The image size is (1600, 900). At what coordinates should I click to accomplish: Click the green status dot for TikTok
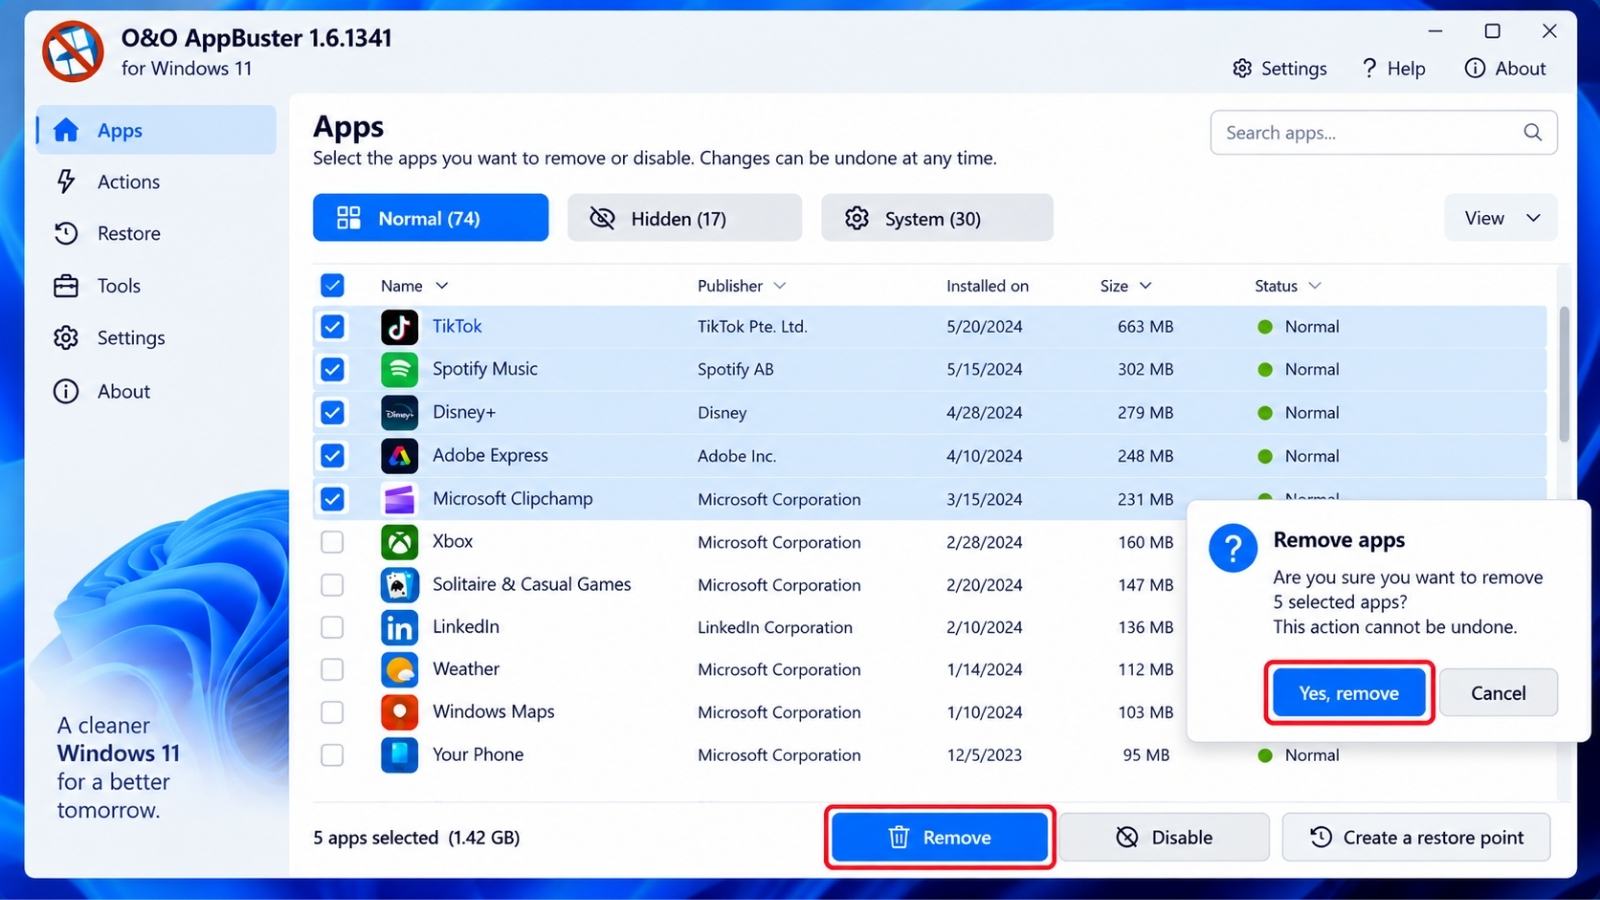1265,327
